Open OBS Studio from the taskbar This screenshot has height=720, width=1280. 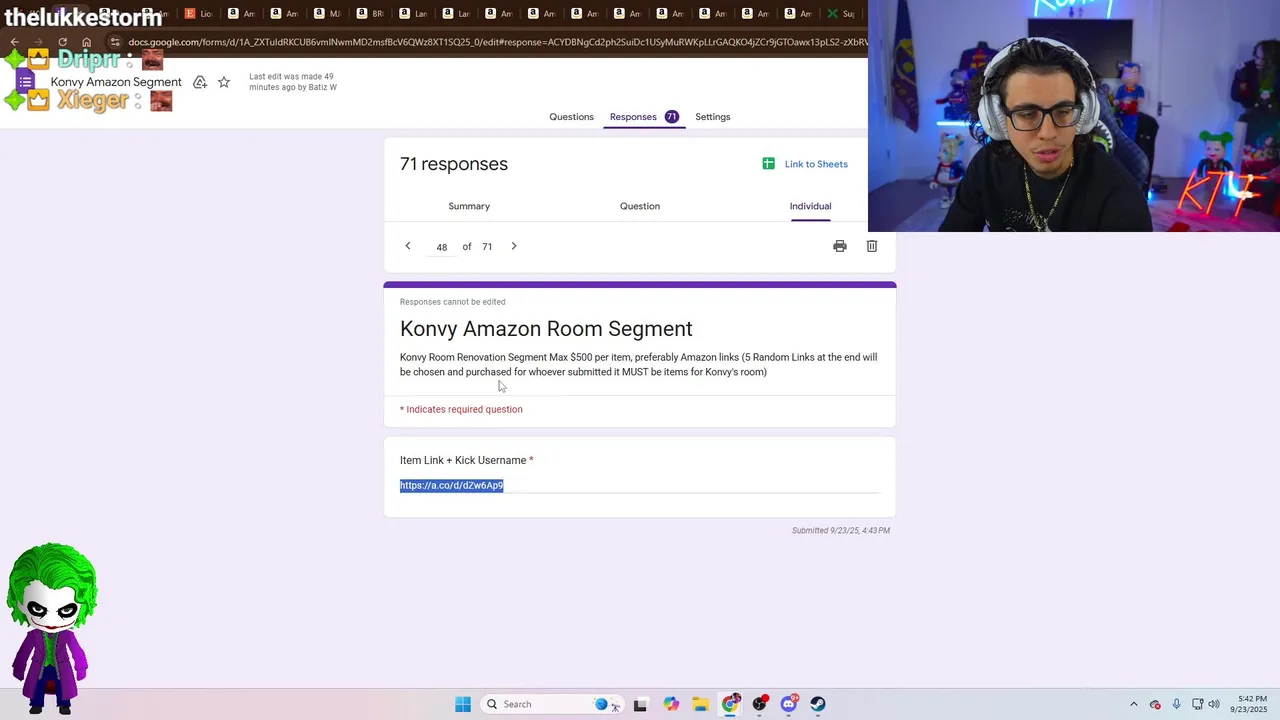pos(760,704)
